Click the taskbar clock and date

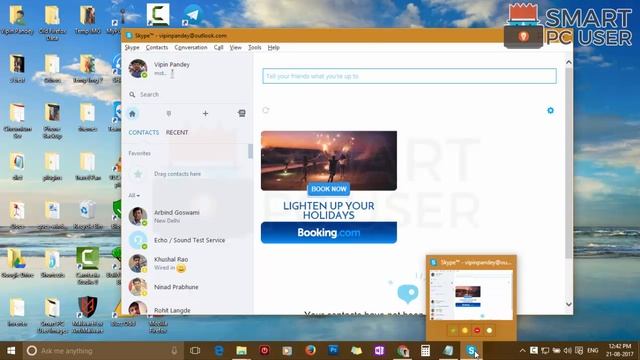click(619, 351)
